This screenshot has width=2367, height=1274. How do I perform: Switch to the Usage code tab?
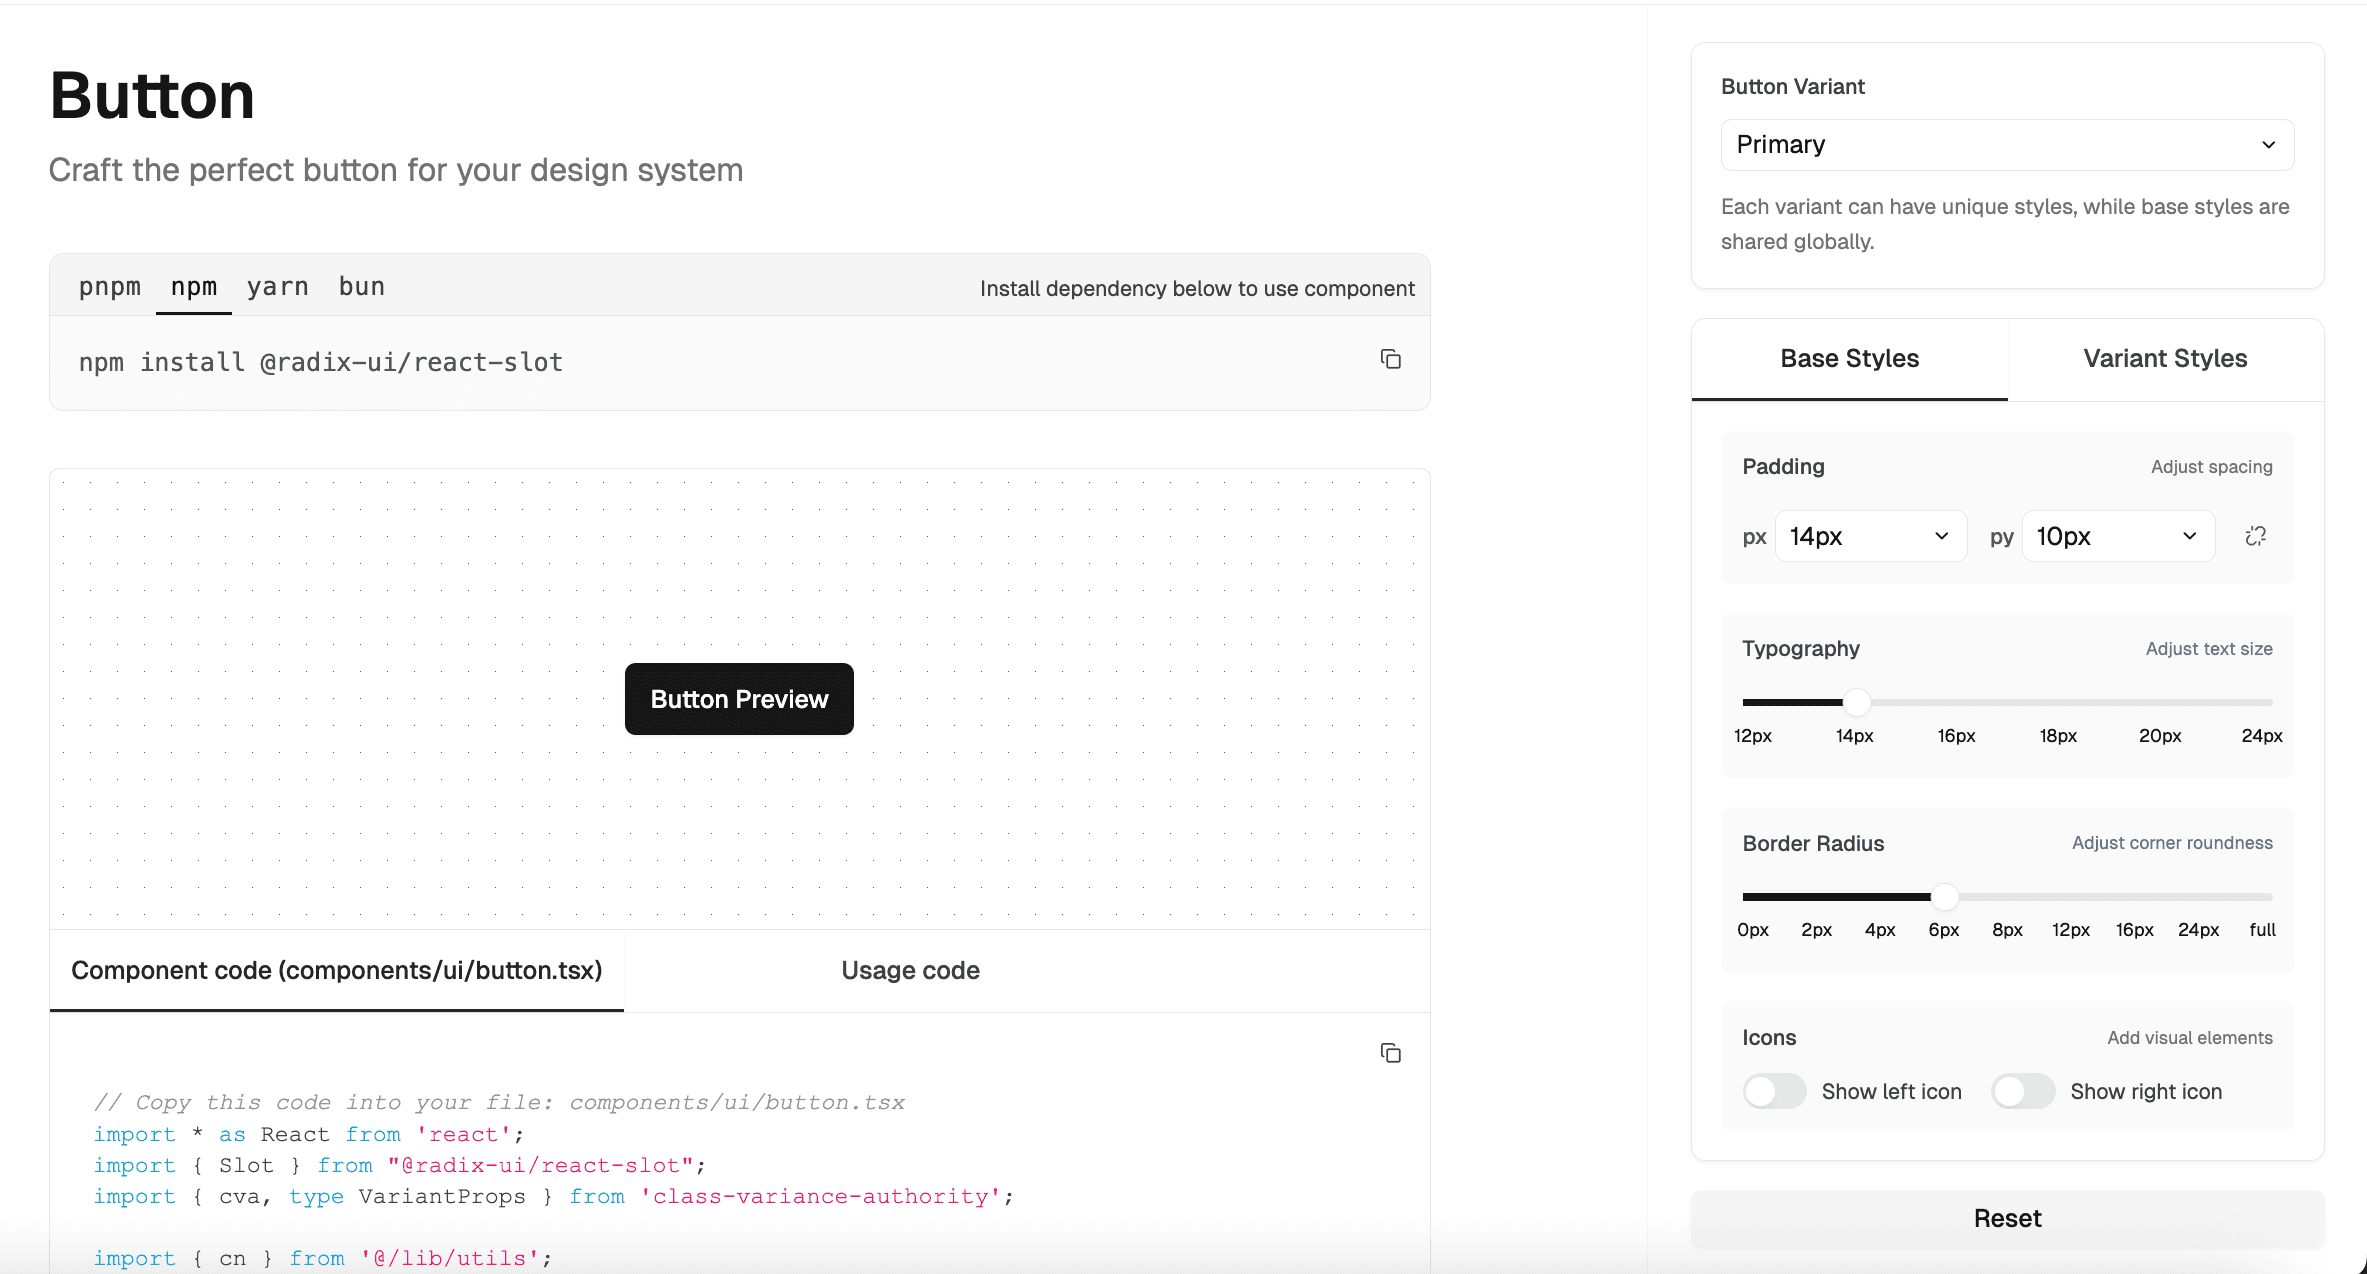909,970
